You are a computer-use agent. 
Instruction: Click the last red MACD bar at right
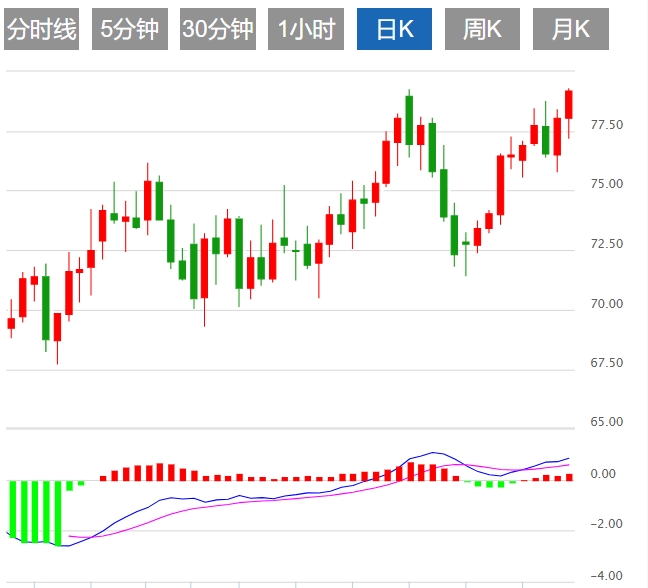click(x=569, y=477)
